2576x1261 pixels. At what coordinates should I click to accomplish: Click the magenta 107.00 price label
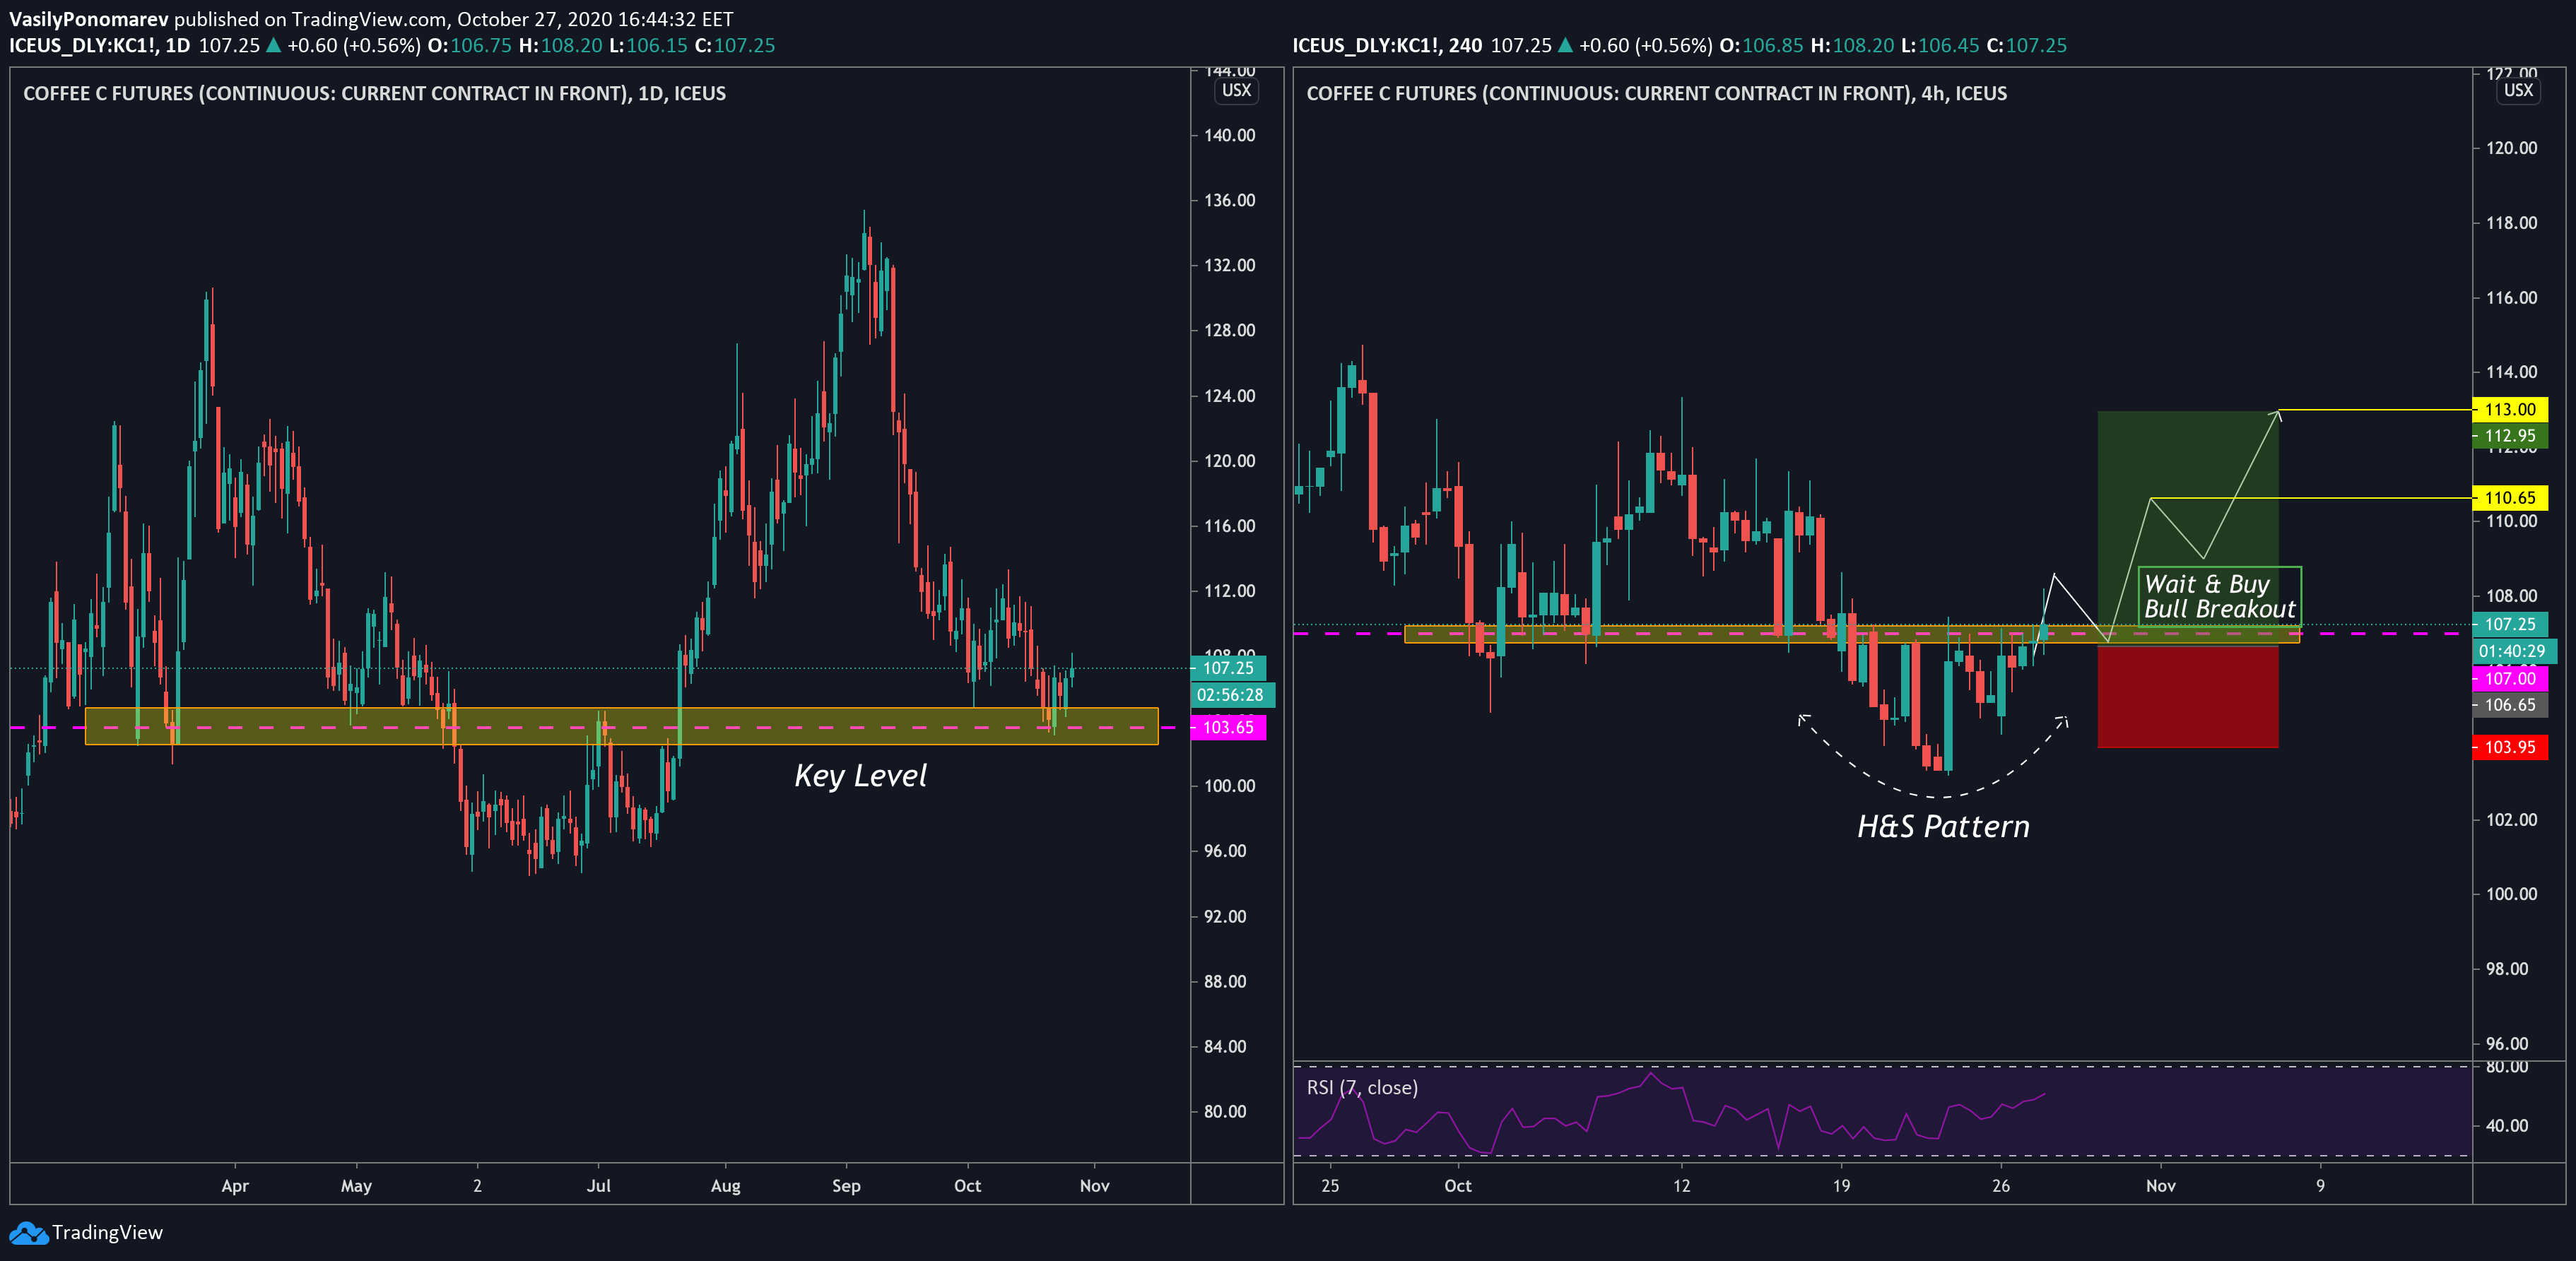[2510, 679]
